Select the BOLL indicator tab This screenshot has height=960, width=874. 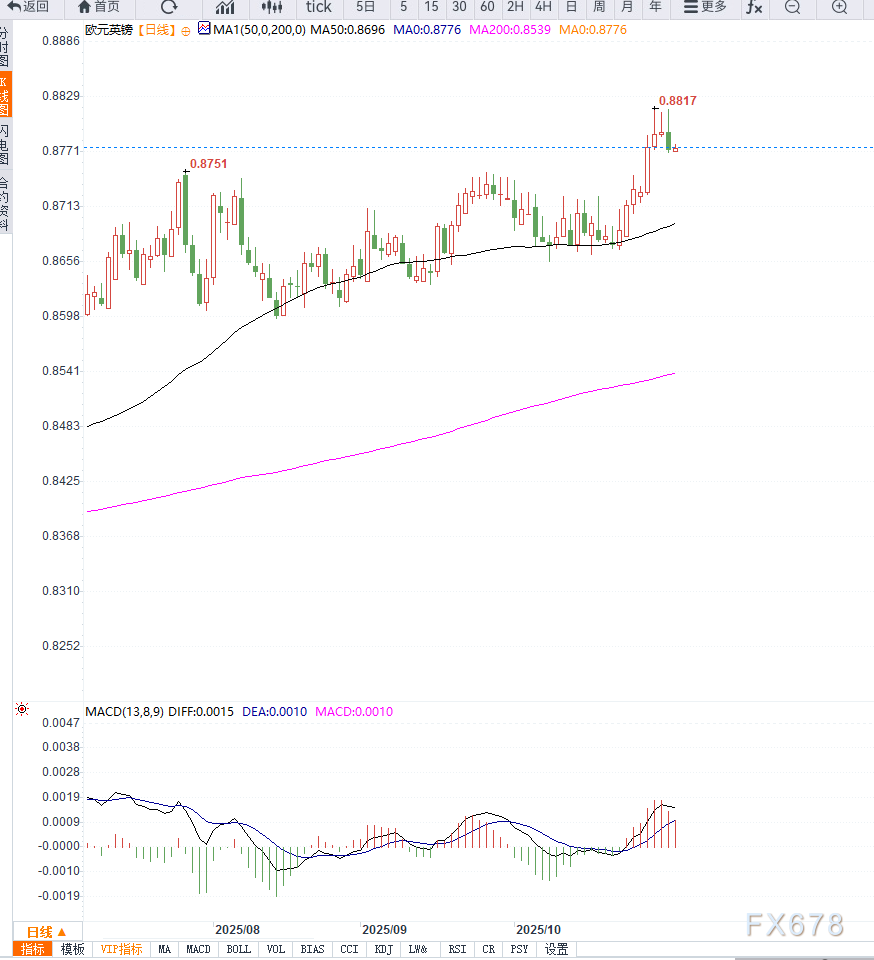238,949
